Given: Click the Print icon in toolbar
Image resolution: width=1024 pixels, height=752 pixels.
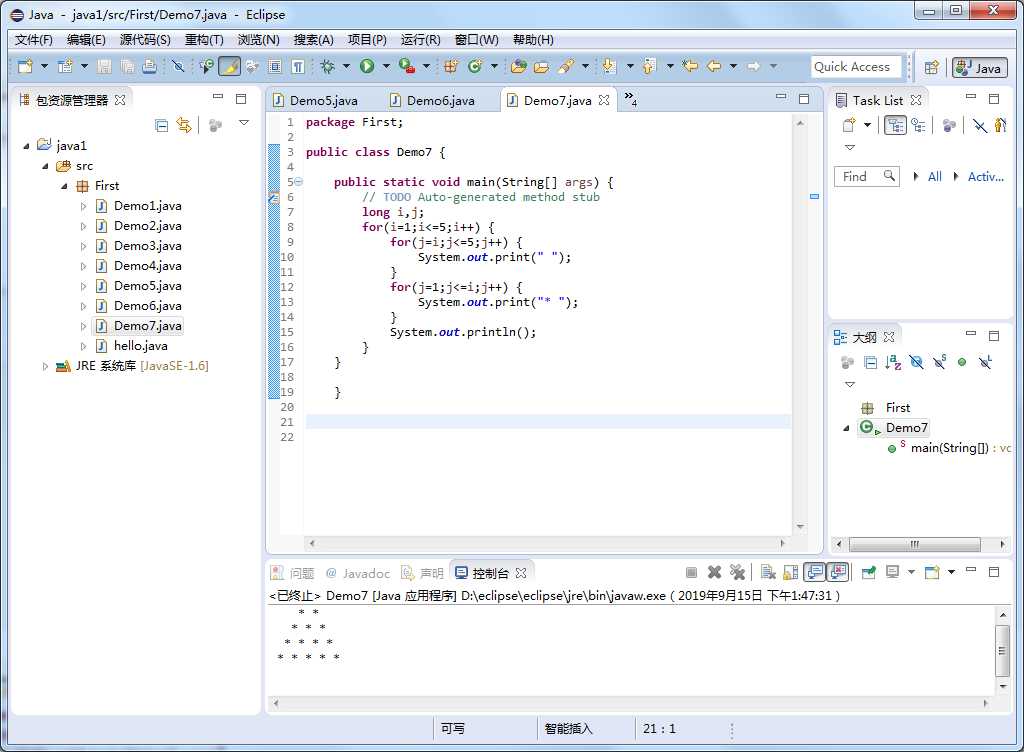Looking at the screenshot, I should [150, 66].
